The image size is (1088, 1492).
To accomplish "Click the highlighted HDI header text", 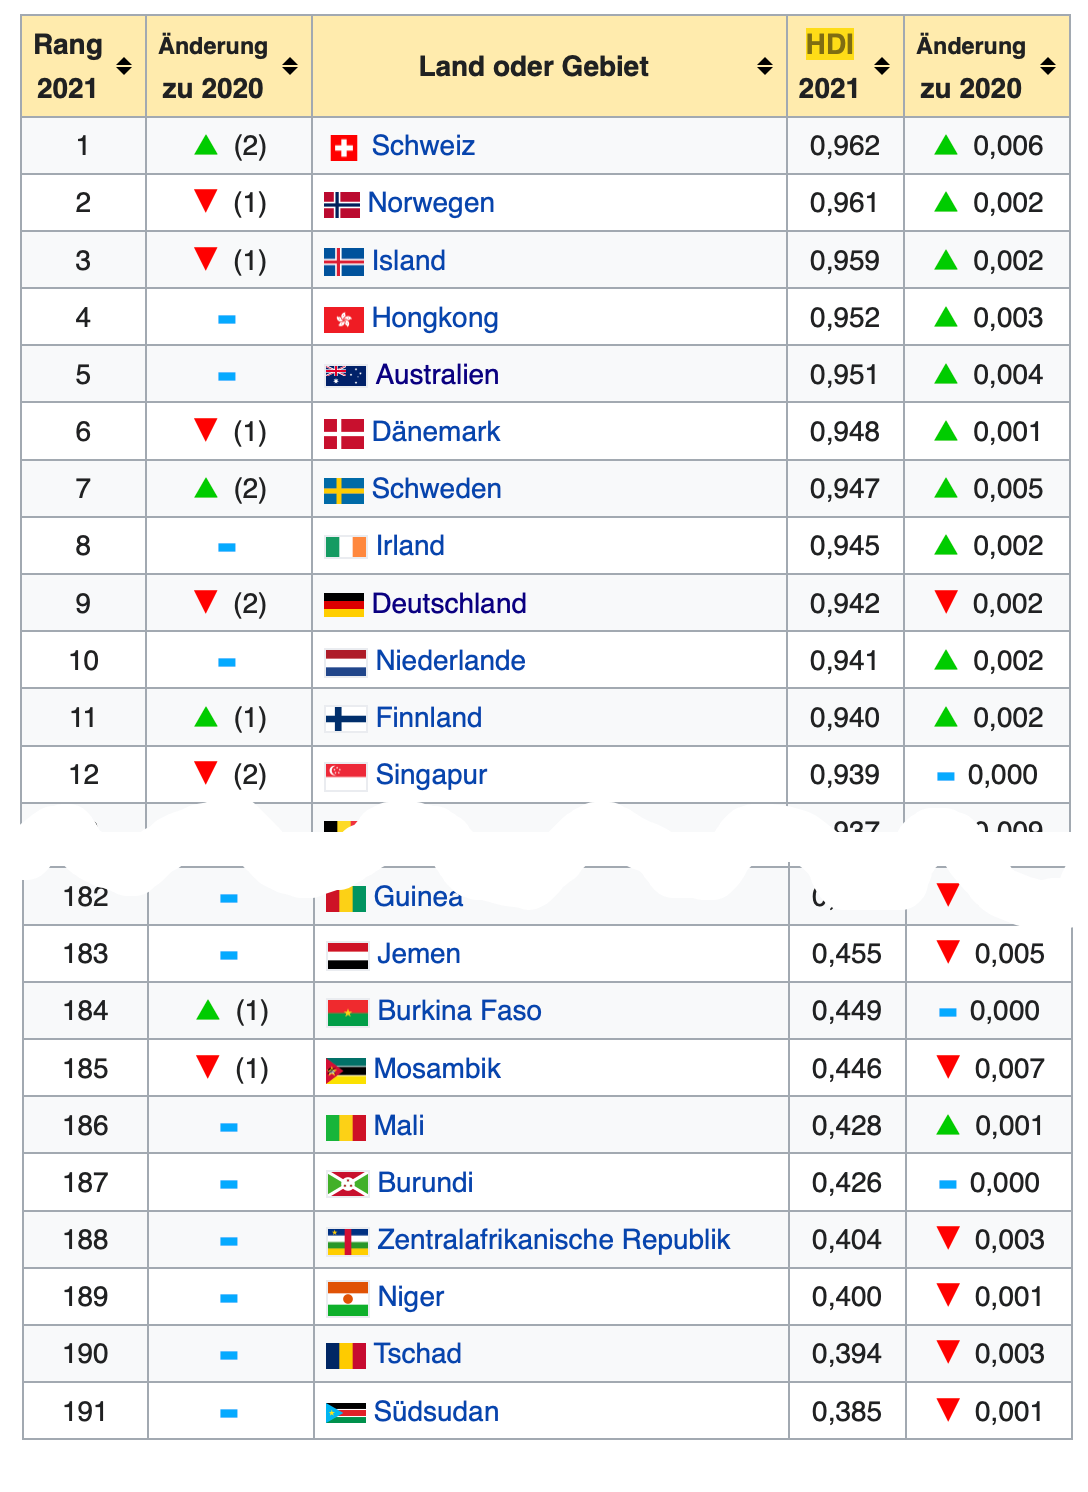I will (829, 45).
